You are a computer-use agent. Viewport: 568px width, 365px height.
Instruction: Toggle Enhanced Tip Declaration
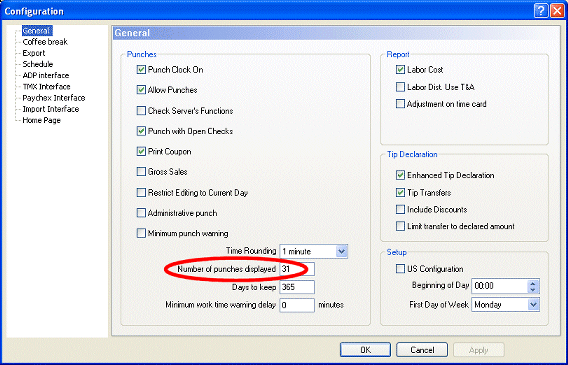[400, 175]
